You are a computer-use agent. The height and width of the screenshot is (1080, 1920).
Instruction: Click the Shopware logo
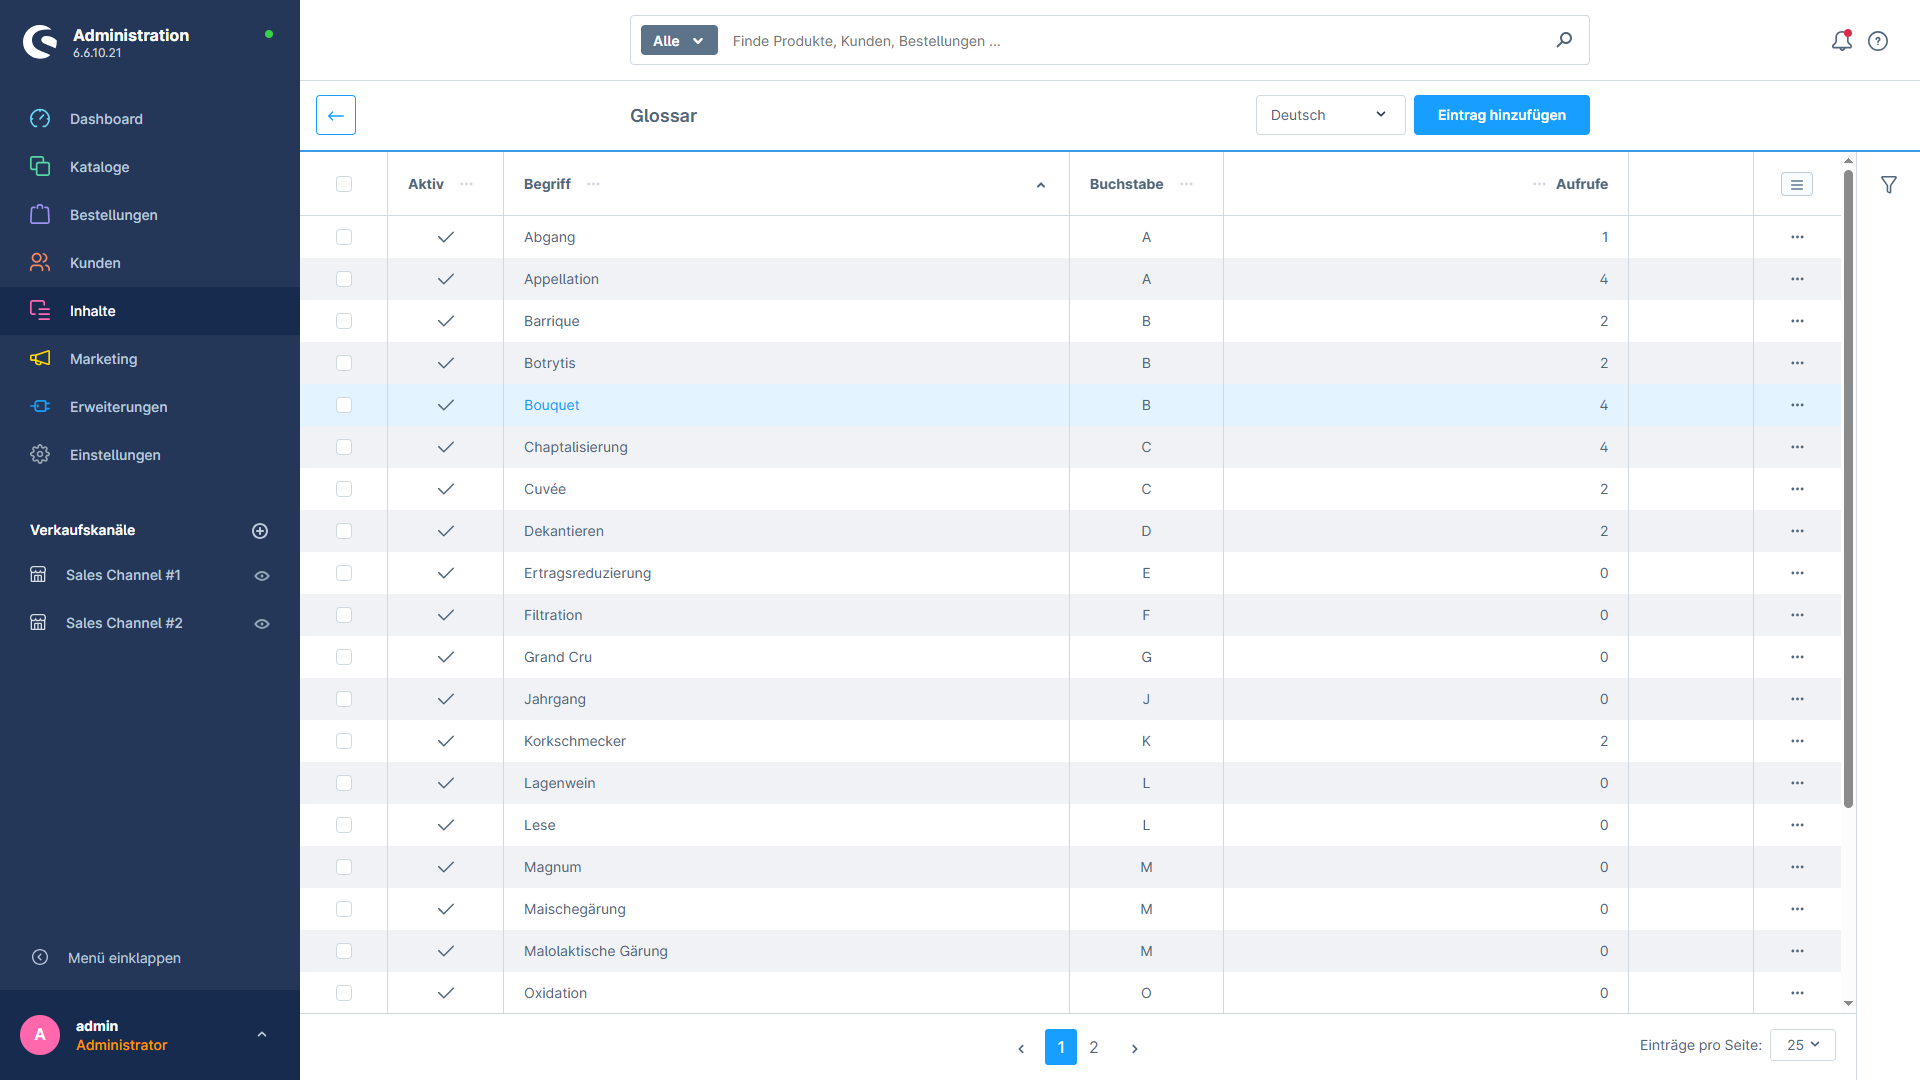coord(40,42)
